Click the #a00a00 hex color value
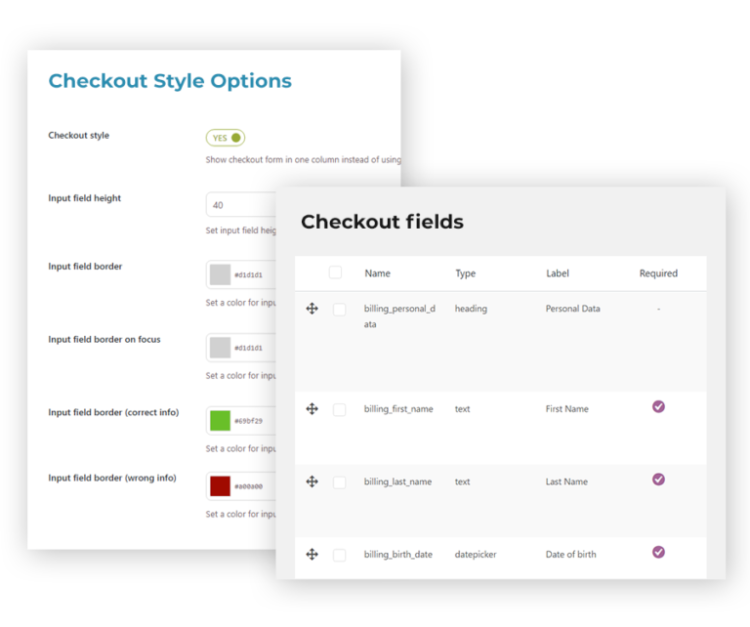This screenshot has height=627, width=750. pos(249,487)
